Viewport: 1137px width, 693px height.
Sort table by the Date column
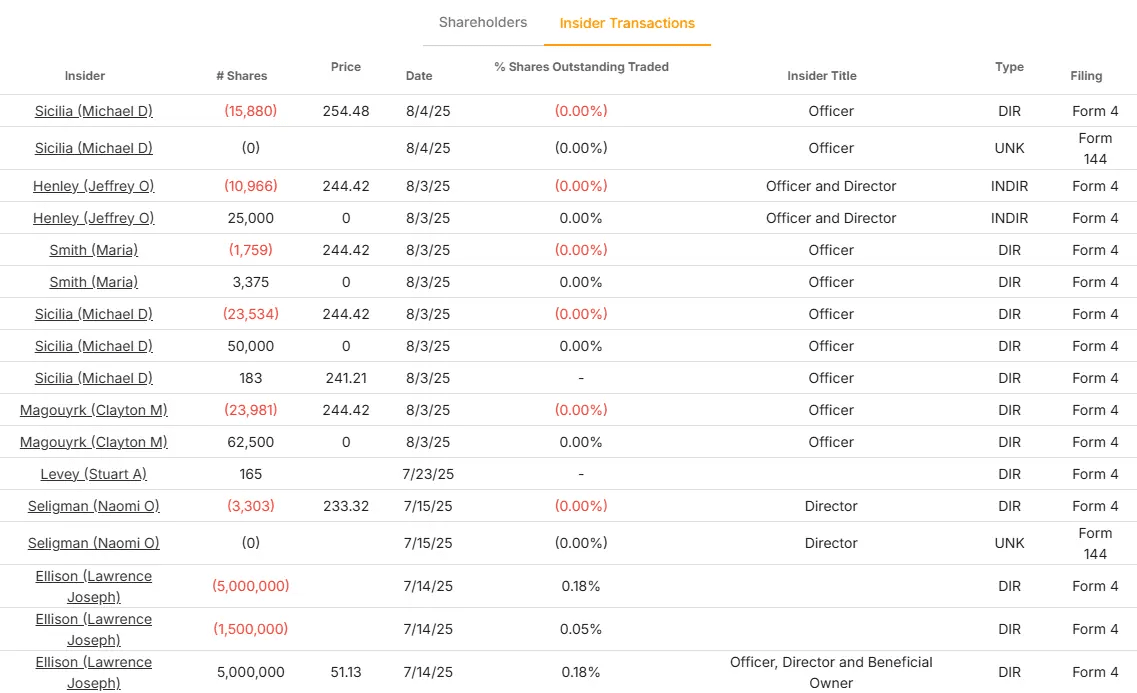pyautogui.click(x=418, y=75)
